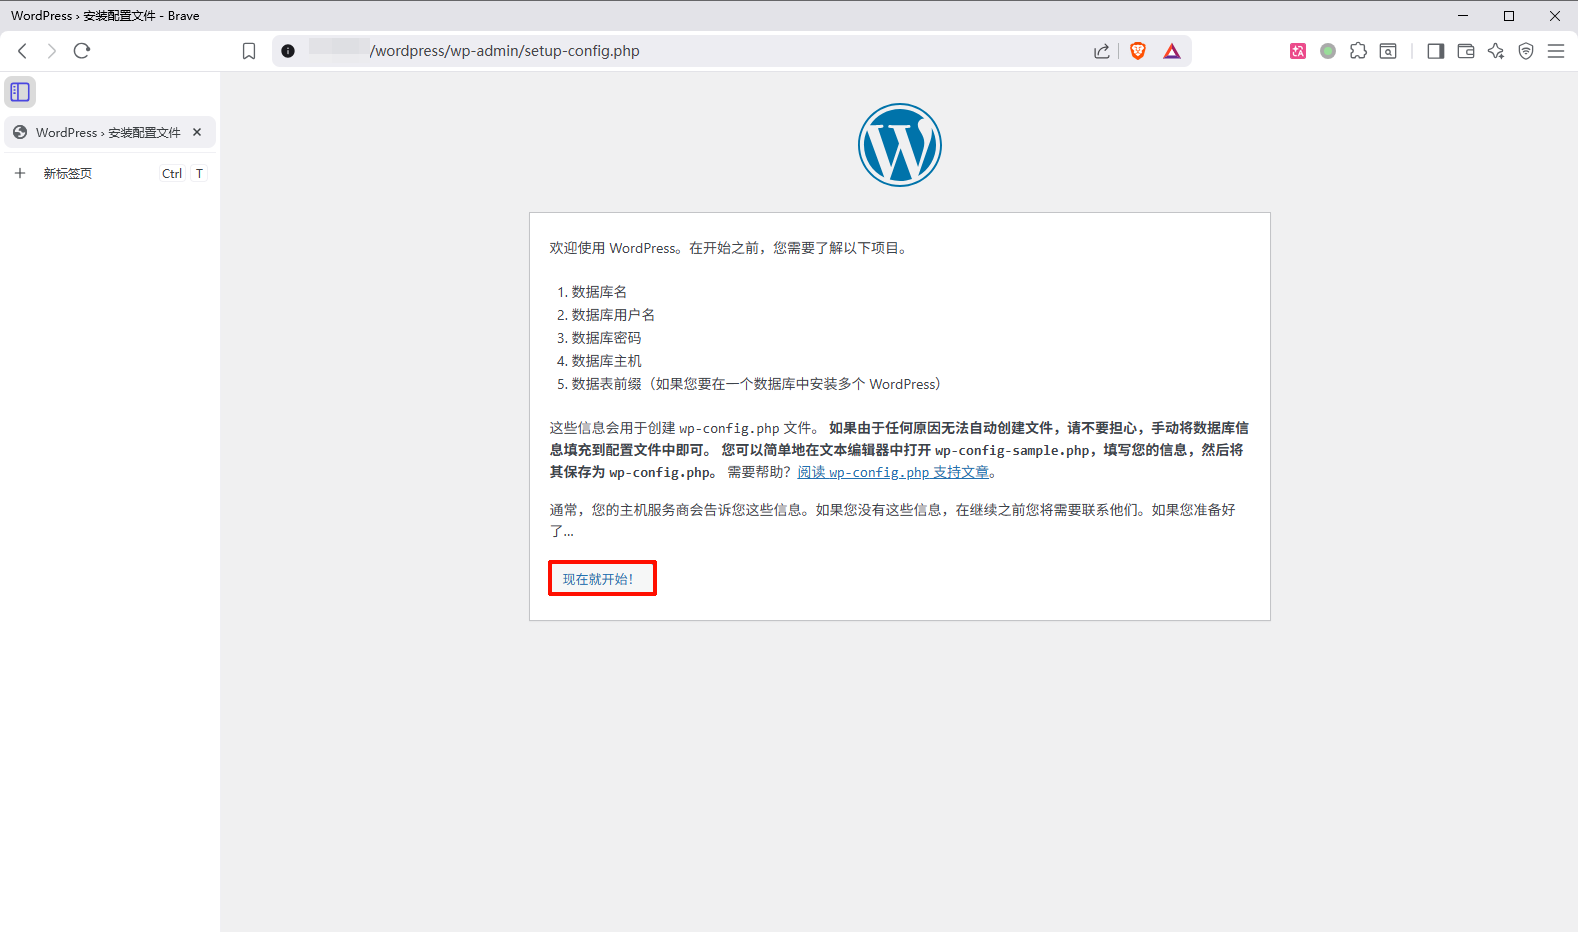1578x932 pixels.
Task: Open the Brave hamburger main menu
Action: pos(1556,51)
